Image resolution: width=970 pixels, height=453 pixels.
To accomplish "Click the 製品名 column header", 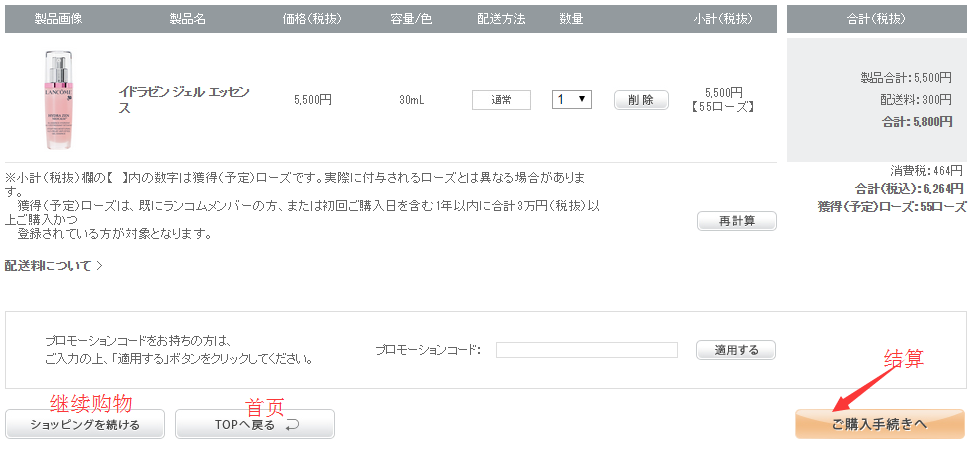I will (x=188, y=19).
